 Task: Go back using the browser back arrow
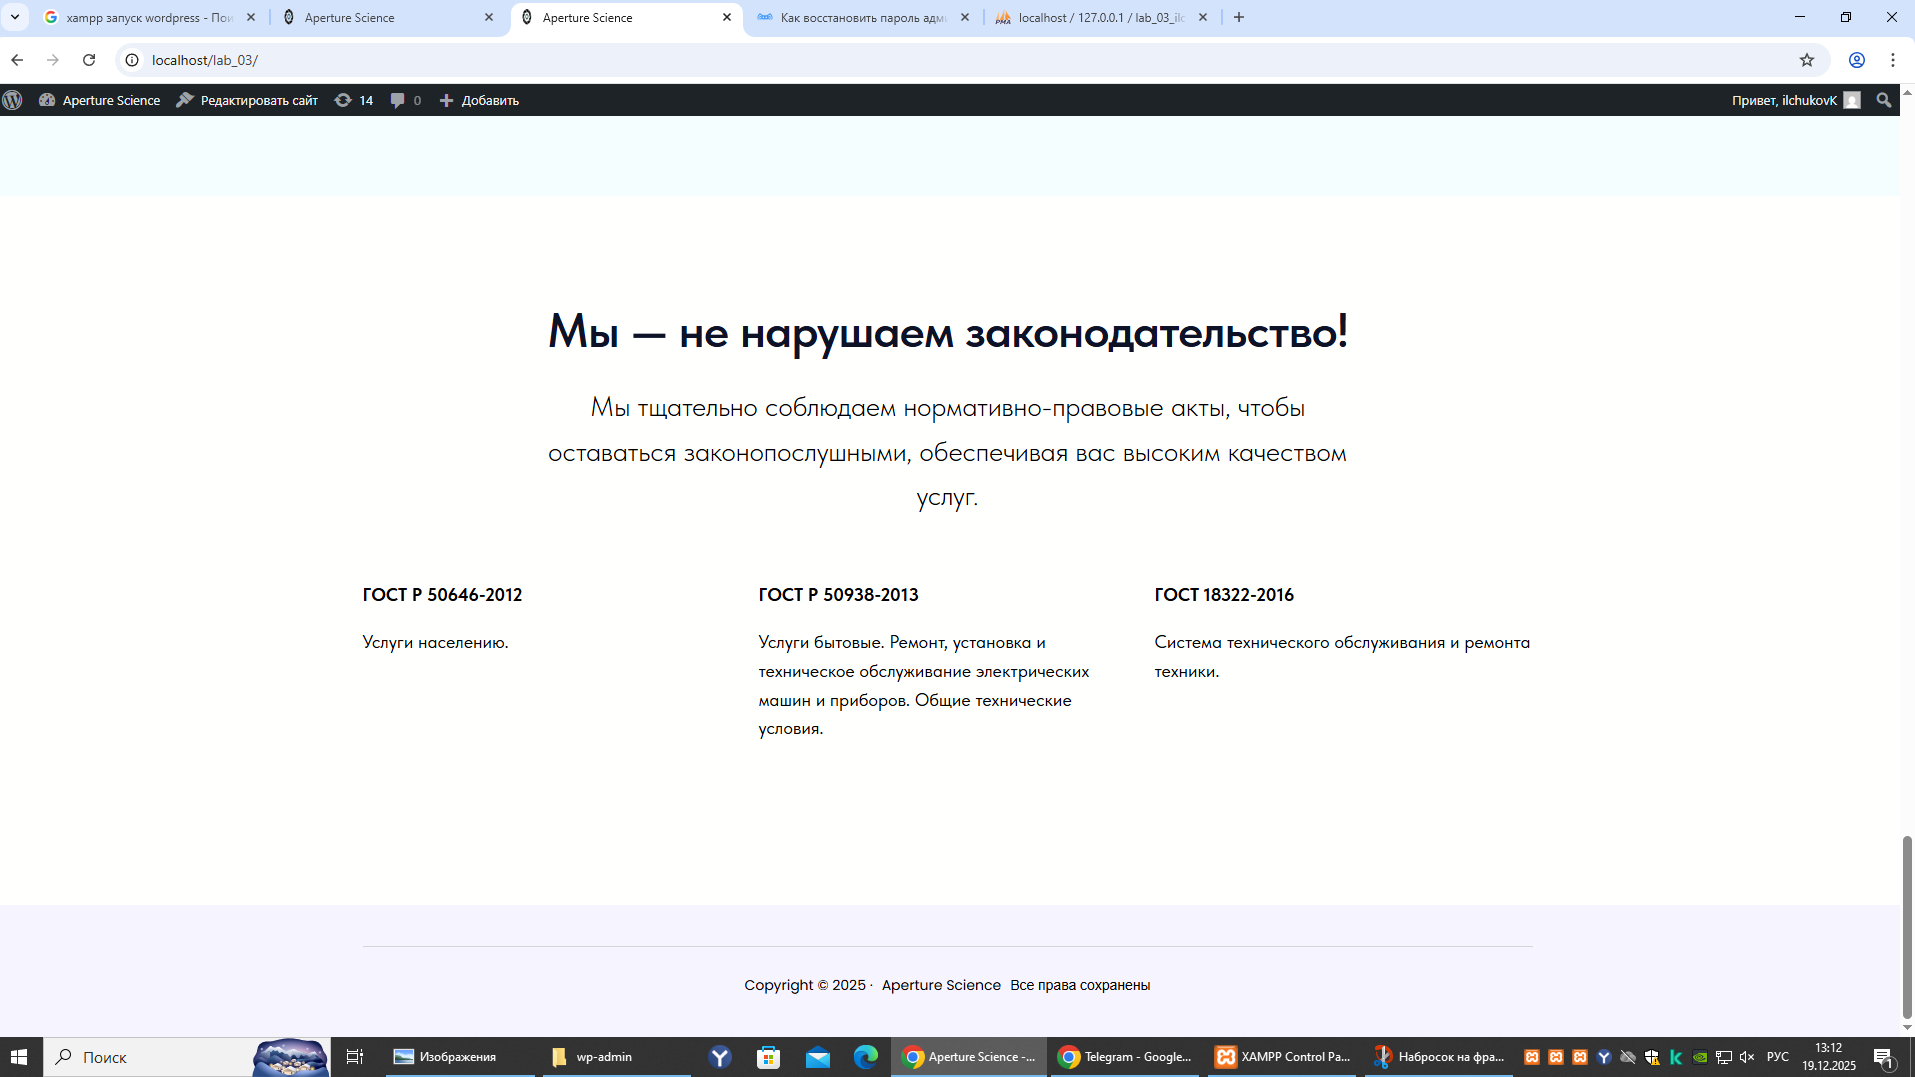17,60
